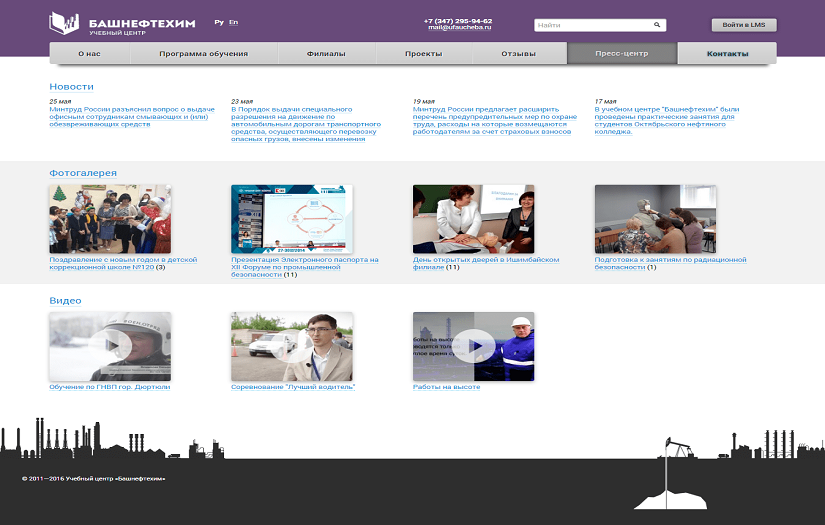
Task: Open Поздравление с новым годом gallery link
Action: [123, 263]
